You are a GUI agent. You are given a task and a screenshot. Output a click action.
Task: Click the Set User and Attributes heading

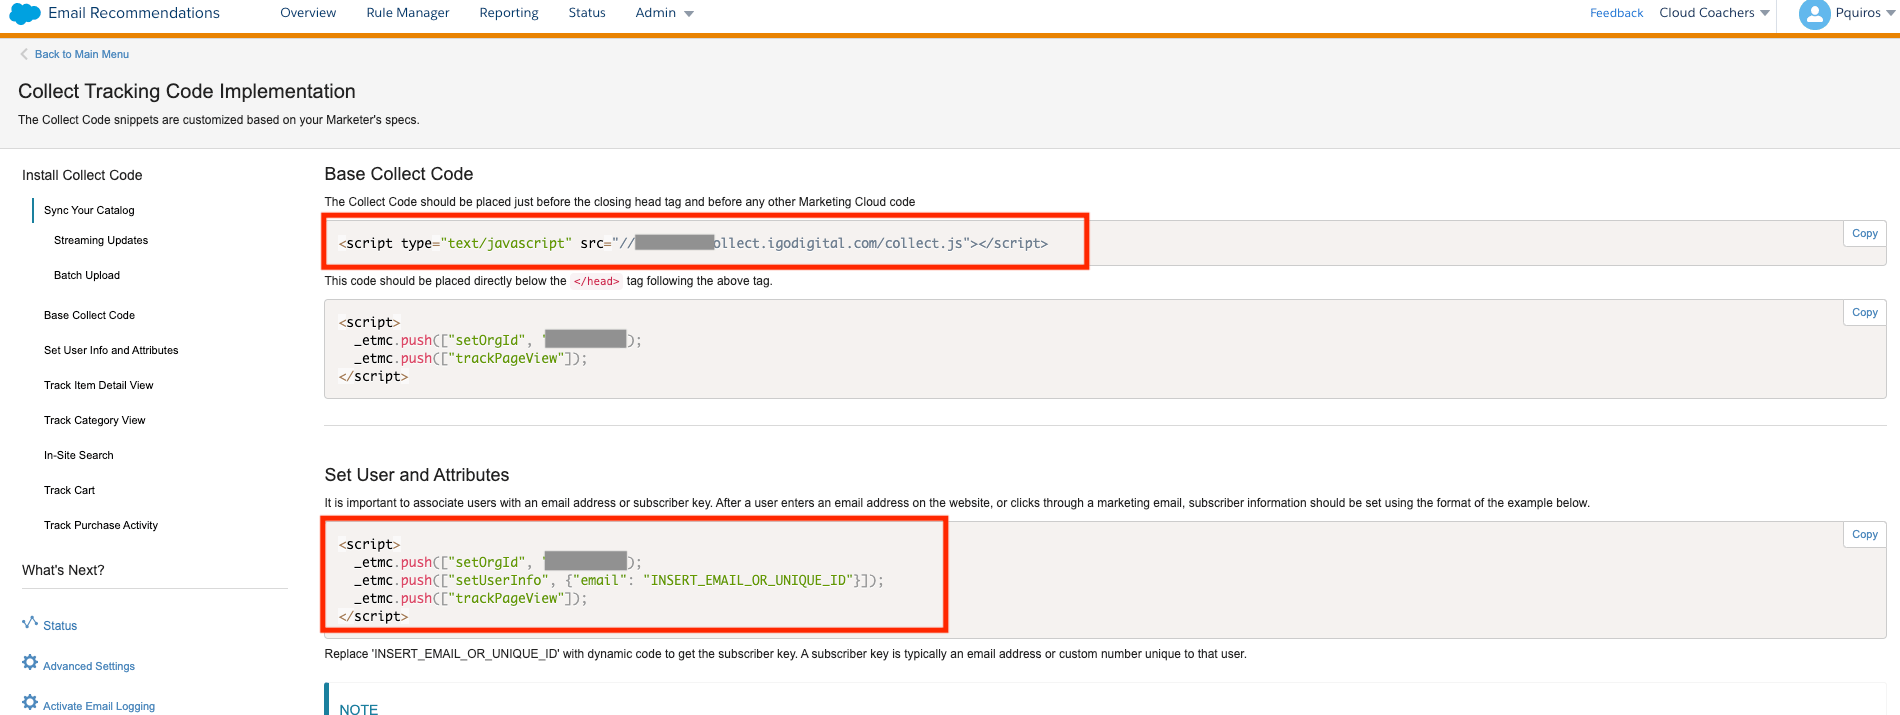[417, 475]
